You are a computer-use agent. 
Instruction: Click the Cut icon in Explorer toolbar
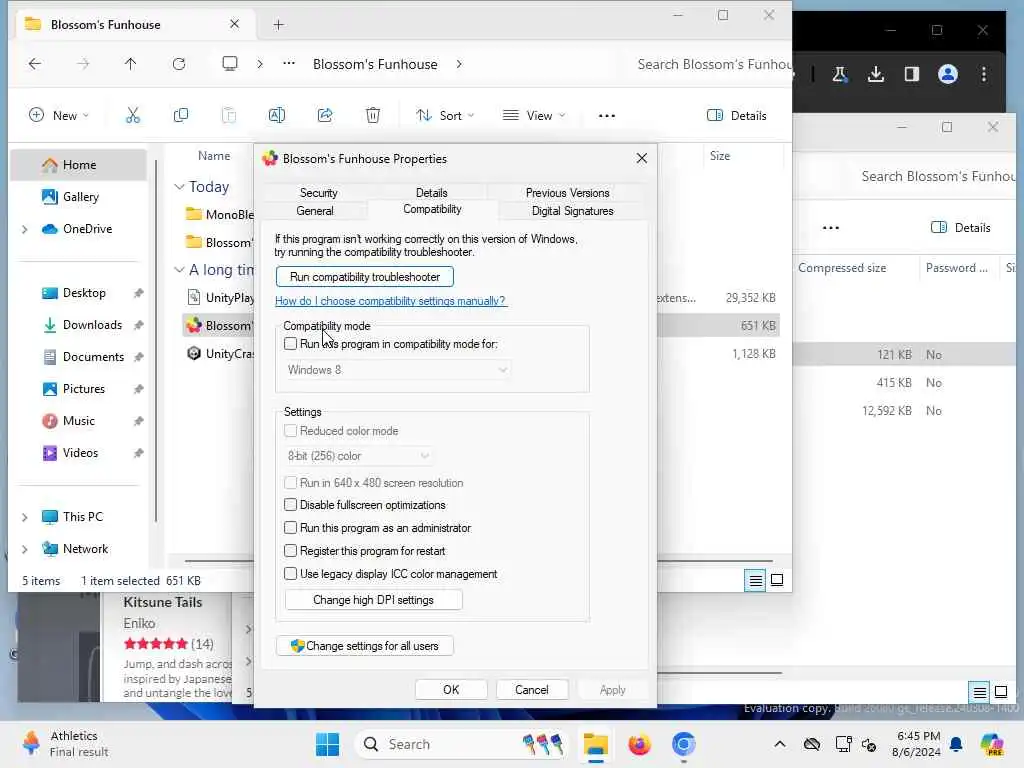pos(133,116)
